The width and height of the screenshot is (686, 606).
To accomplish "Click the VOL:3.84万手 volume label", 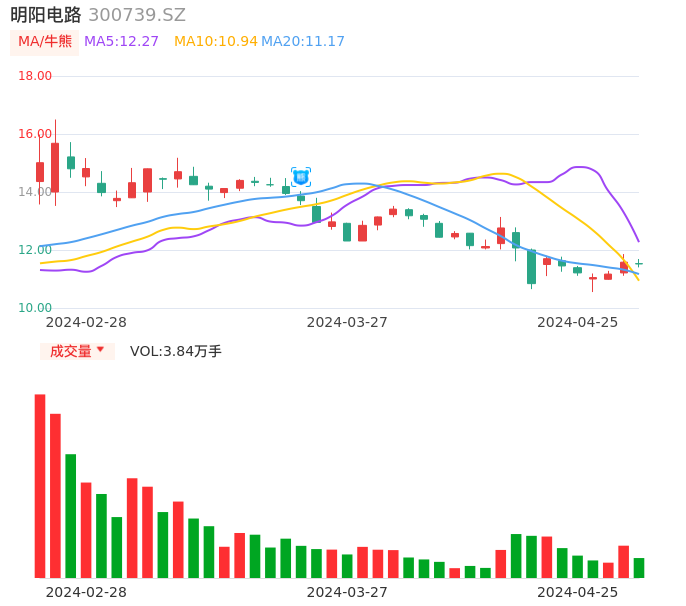I will tap(176, 351).
